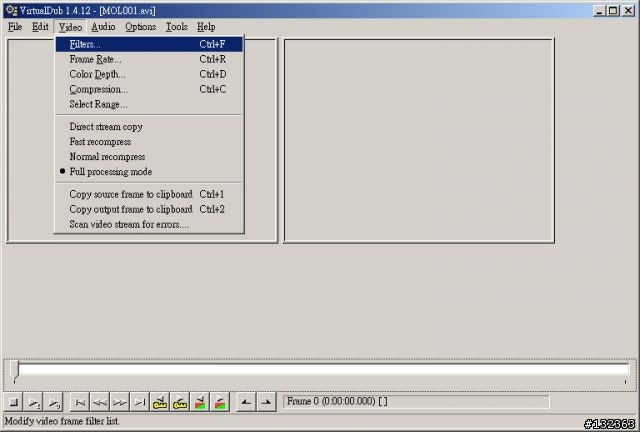This screenshot has height=432, width=640.
Task: Select Fast recompress mode
Action: [x=149, y=142]
